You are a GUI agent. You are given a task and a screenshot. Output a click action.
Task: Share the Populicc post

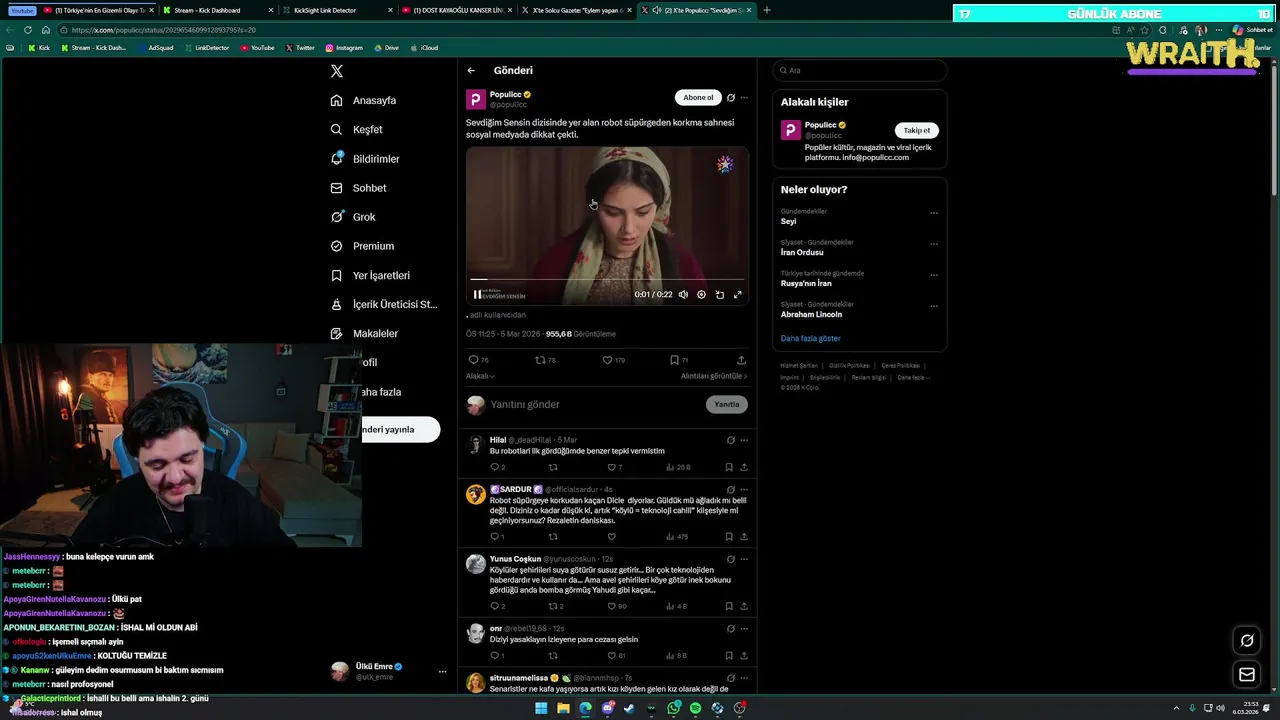(741, 360)
